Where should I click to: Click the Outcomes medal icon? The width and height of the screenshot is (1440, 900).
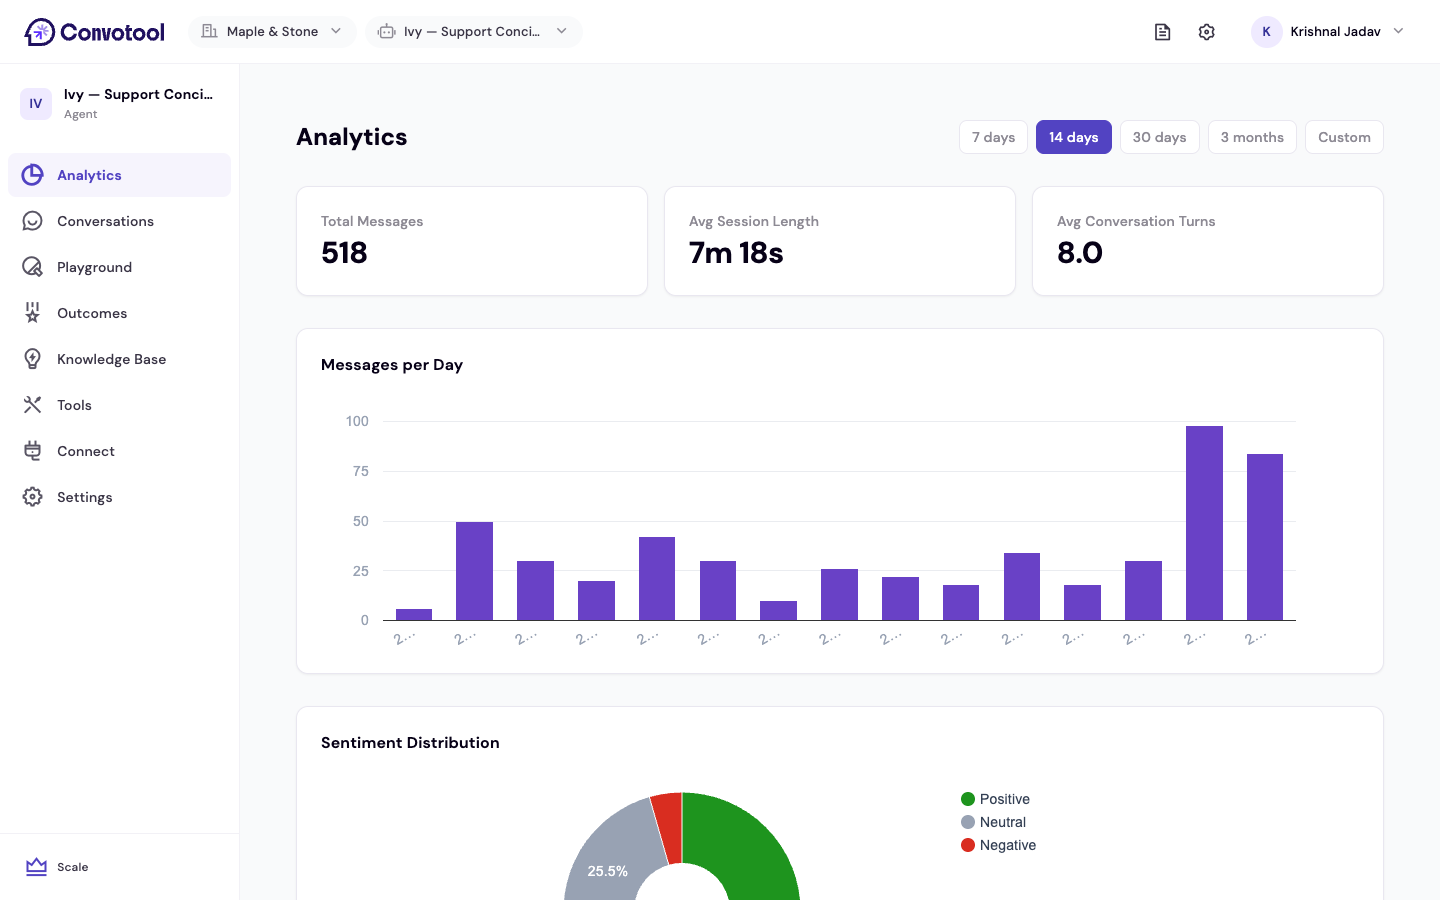point(33,313)
